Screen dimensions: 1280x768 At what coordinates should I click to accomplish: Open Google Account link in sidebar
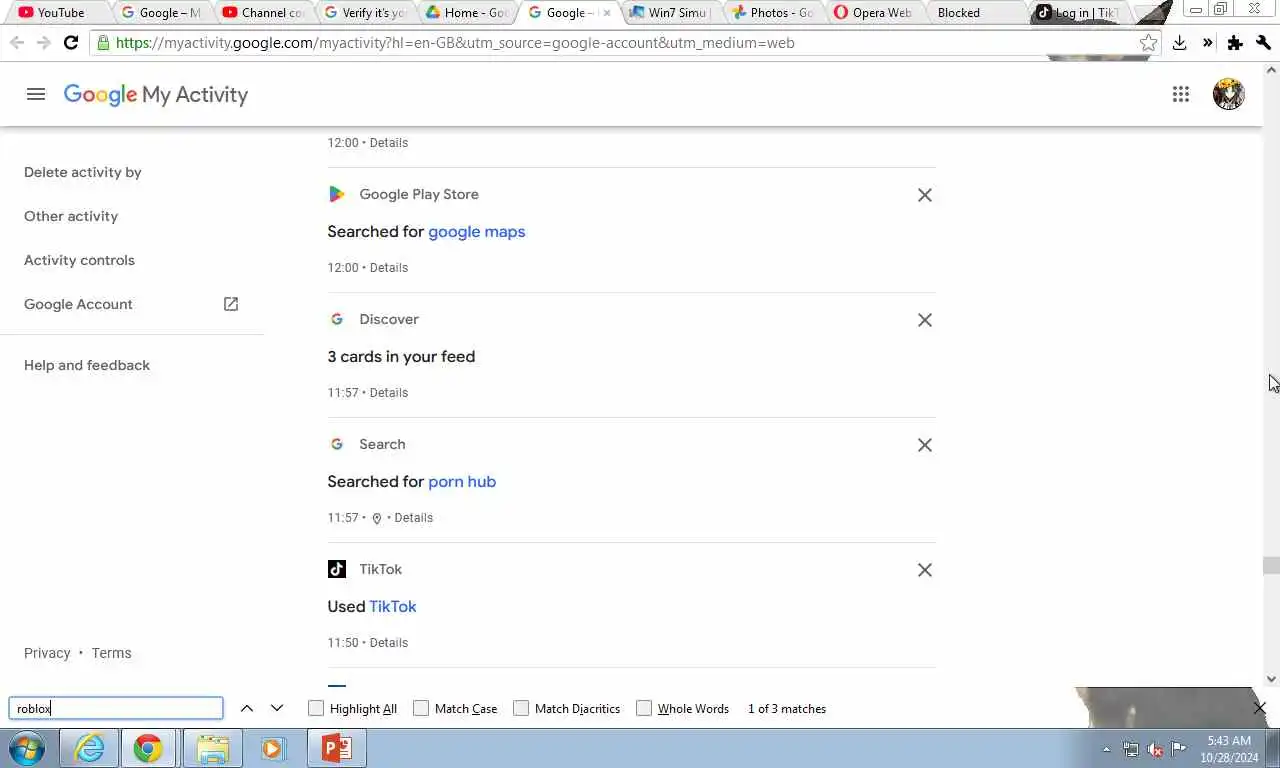coord(78,304)
